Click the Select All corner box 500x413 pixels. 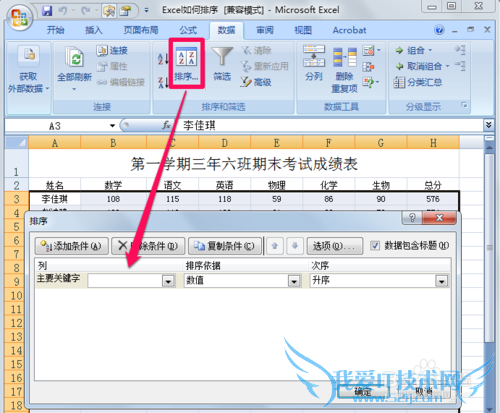[17, 143]
